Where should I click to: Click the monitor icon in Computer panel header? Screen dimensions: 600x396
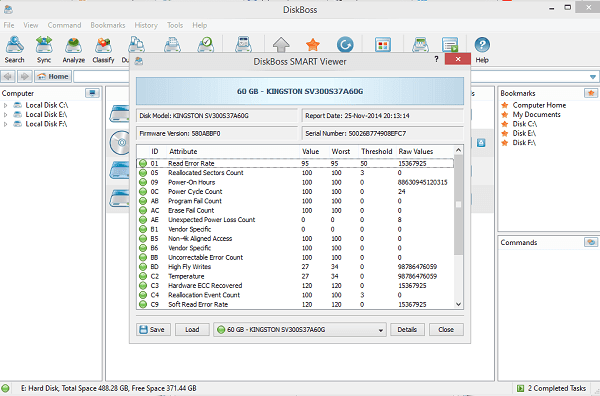click(x=92, y=93)
